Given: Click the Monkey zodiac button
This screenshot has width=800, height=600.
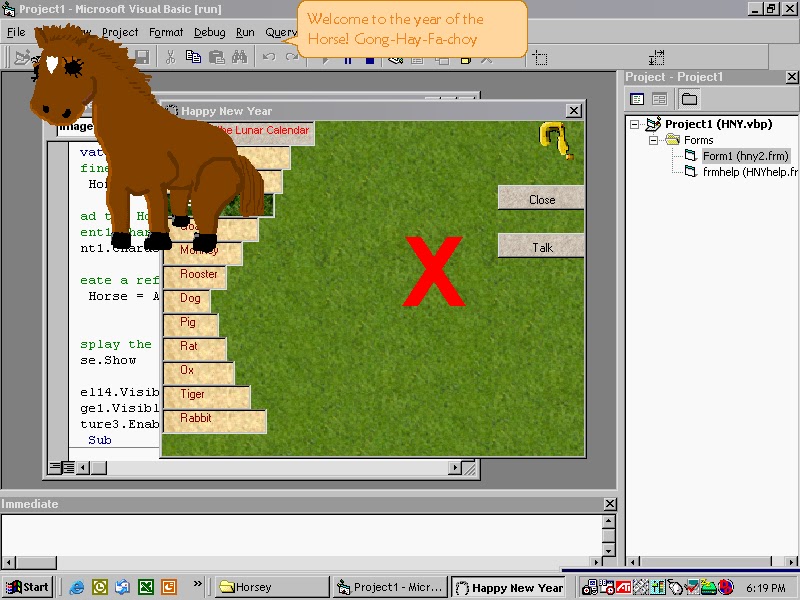Looking at the screenshot, I should [203, 253].
